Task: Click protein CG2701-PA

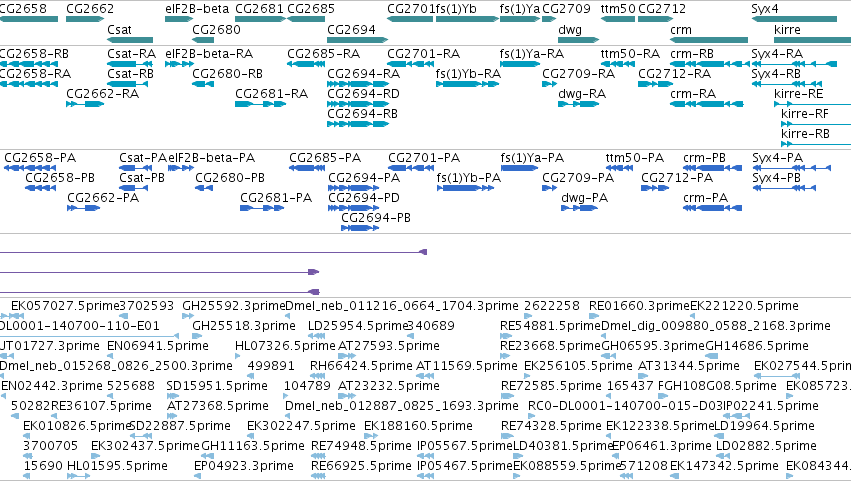Action: click(x=411, y=168)
